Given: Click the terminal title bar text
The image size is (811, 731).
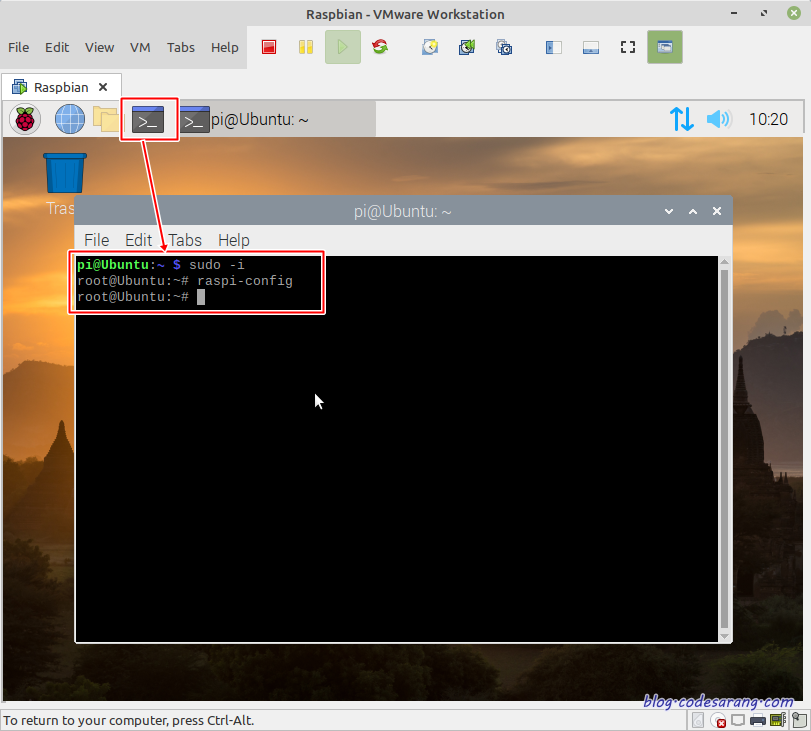Looking at the screenshot, I should (402, 211).
